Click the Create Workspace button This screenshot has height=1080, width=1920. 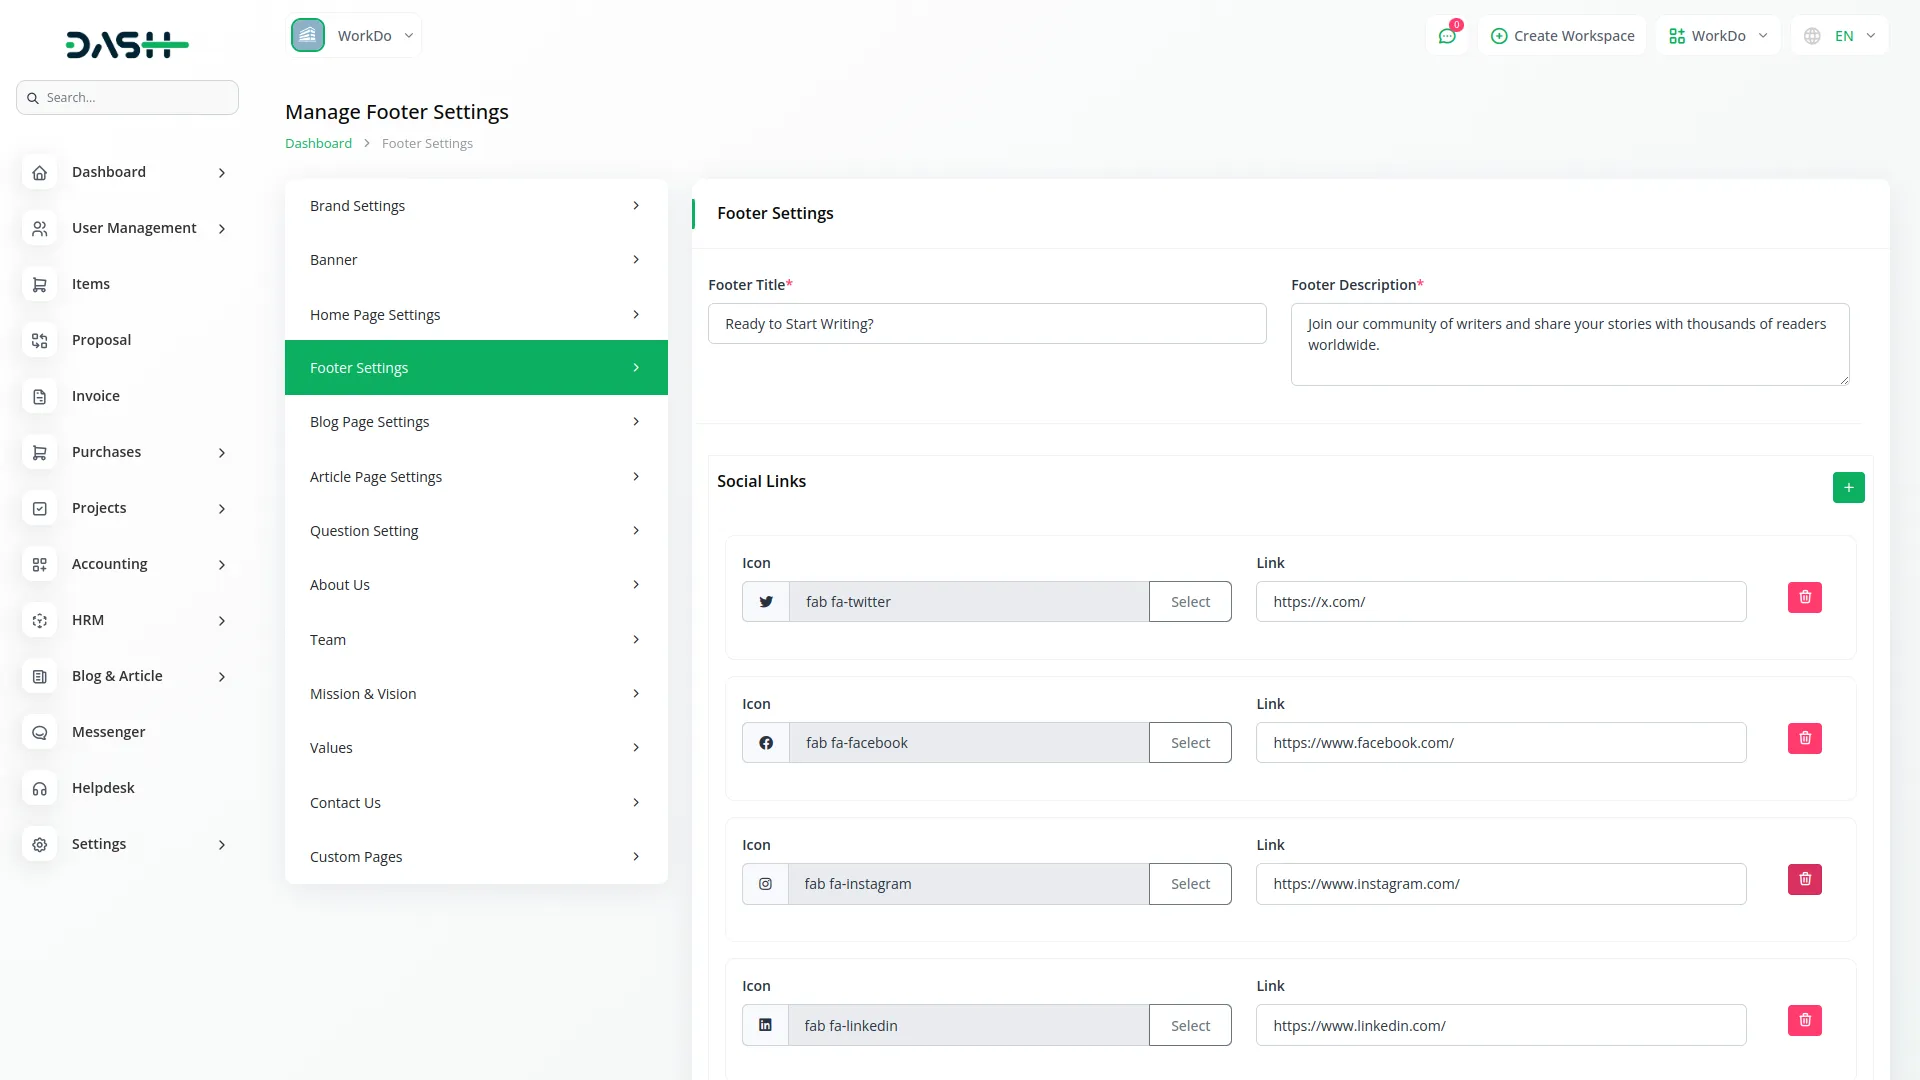[1562, 36]
